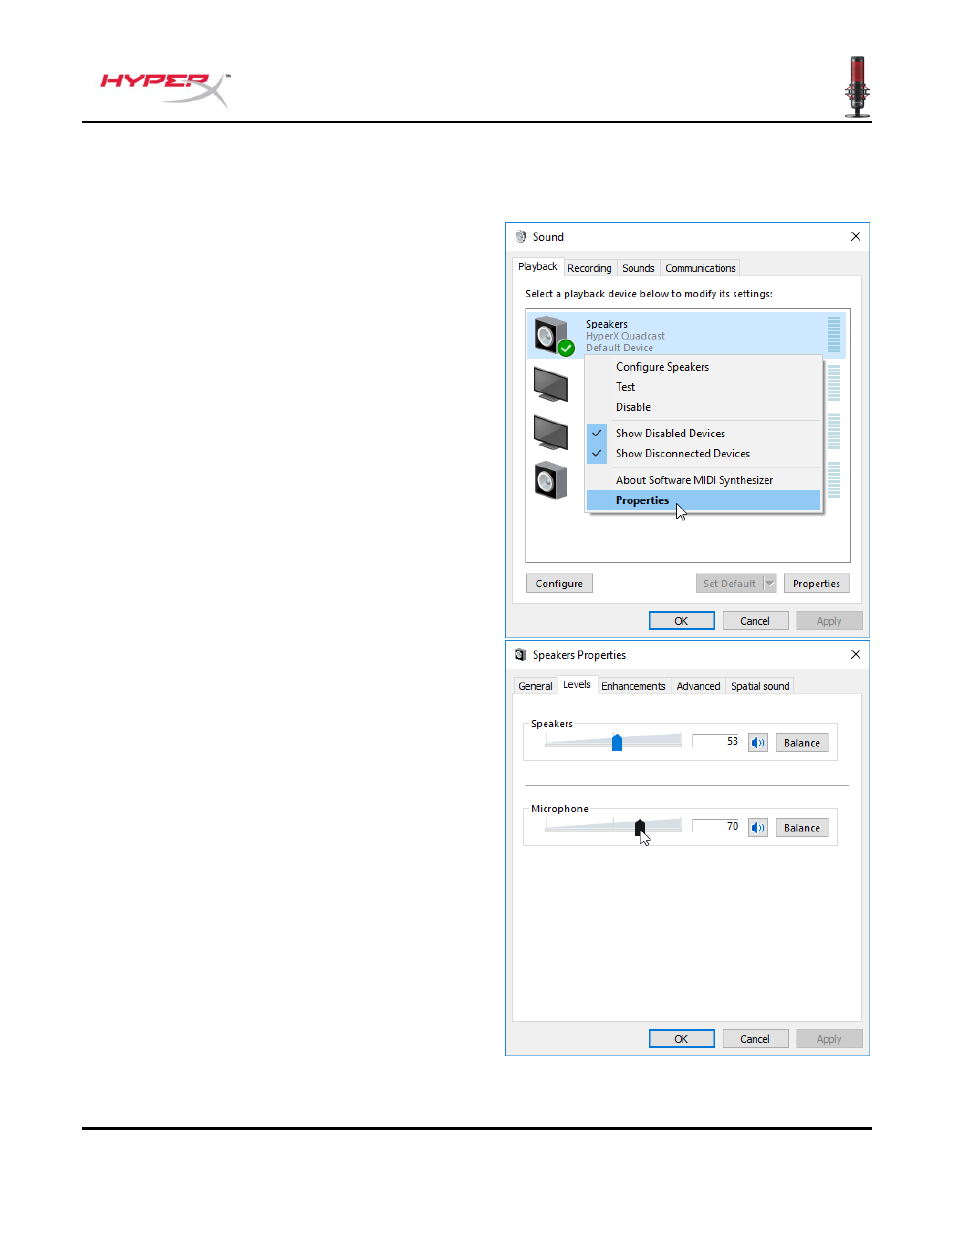Mute the Speakers level with speaker icon

[x=758, y=743]
